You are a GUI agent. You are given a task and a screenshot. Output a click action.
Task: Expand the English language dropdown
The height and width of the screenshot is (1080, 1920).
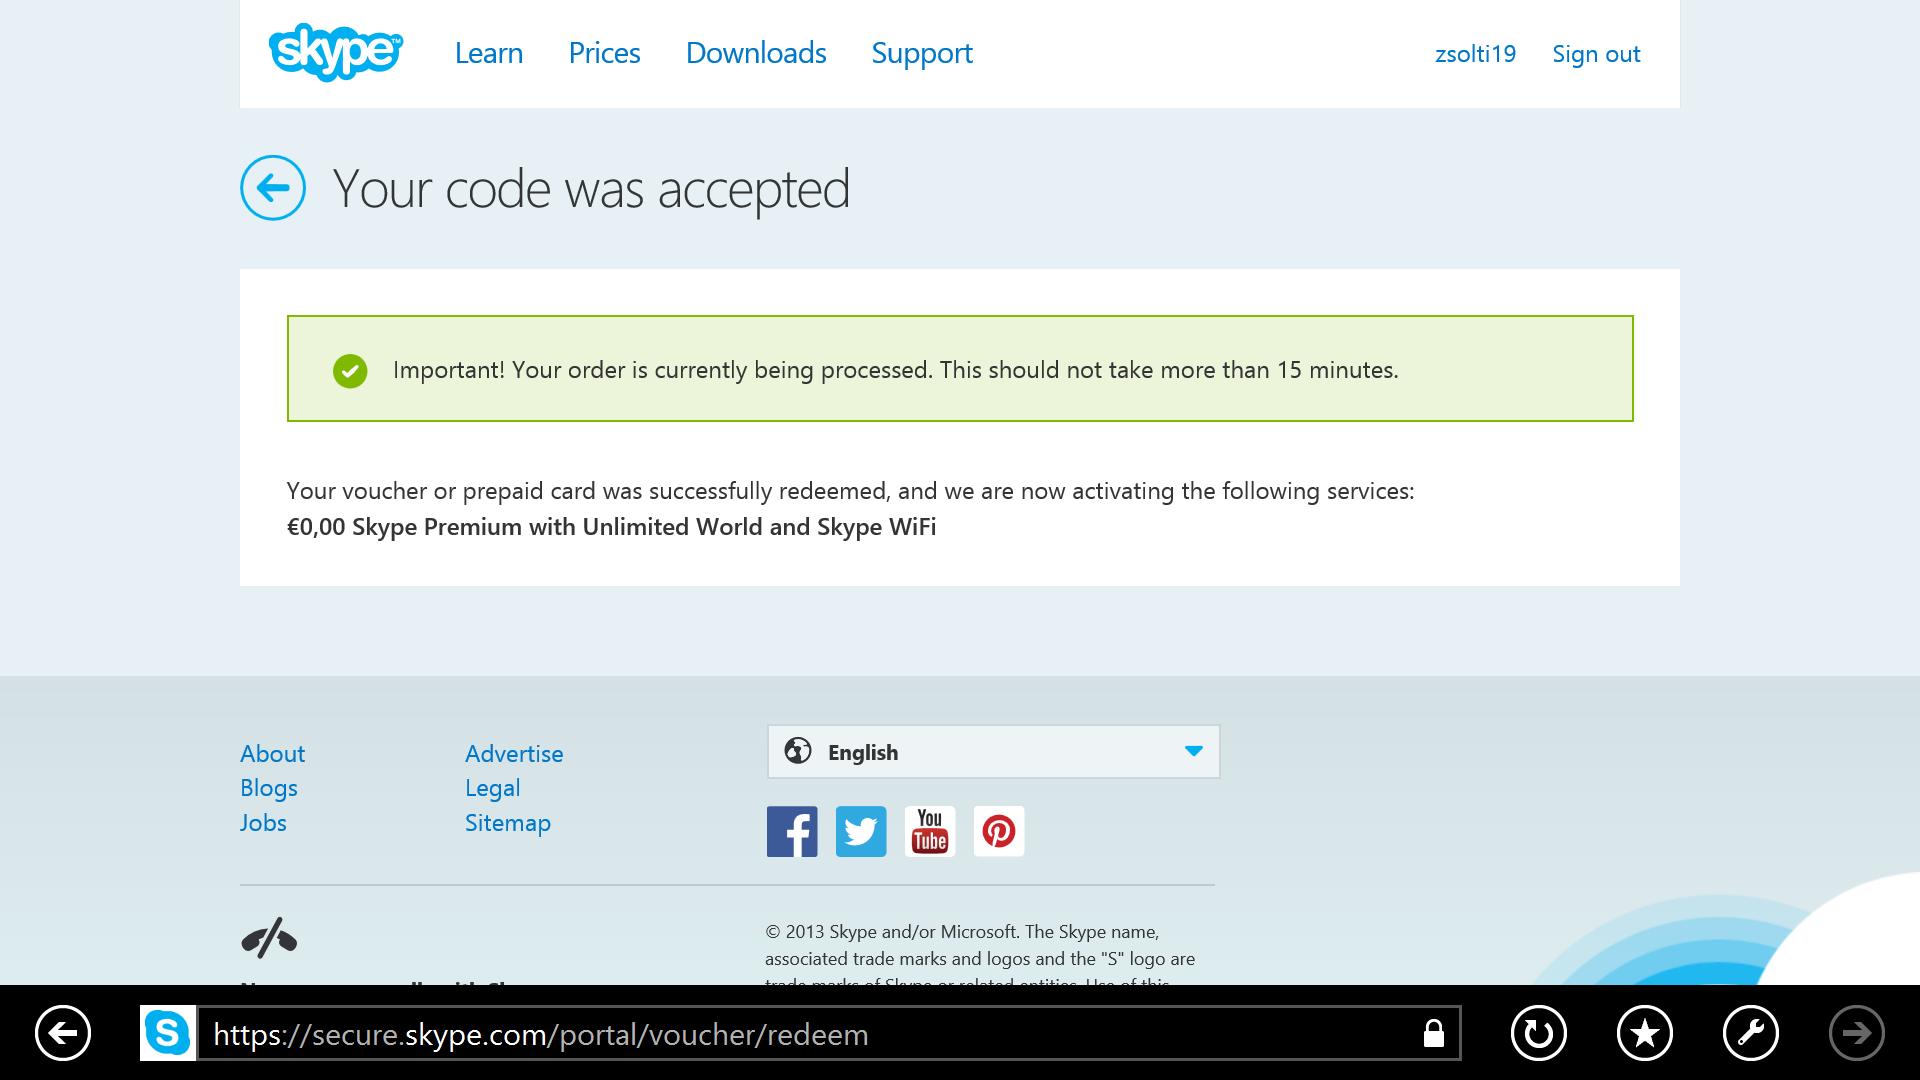(x=993, y=752)
